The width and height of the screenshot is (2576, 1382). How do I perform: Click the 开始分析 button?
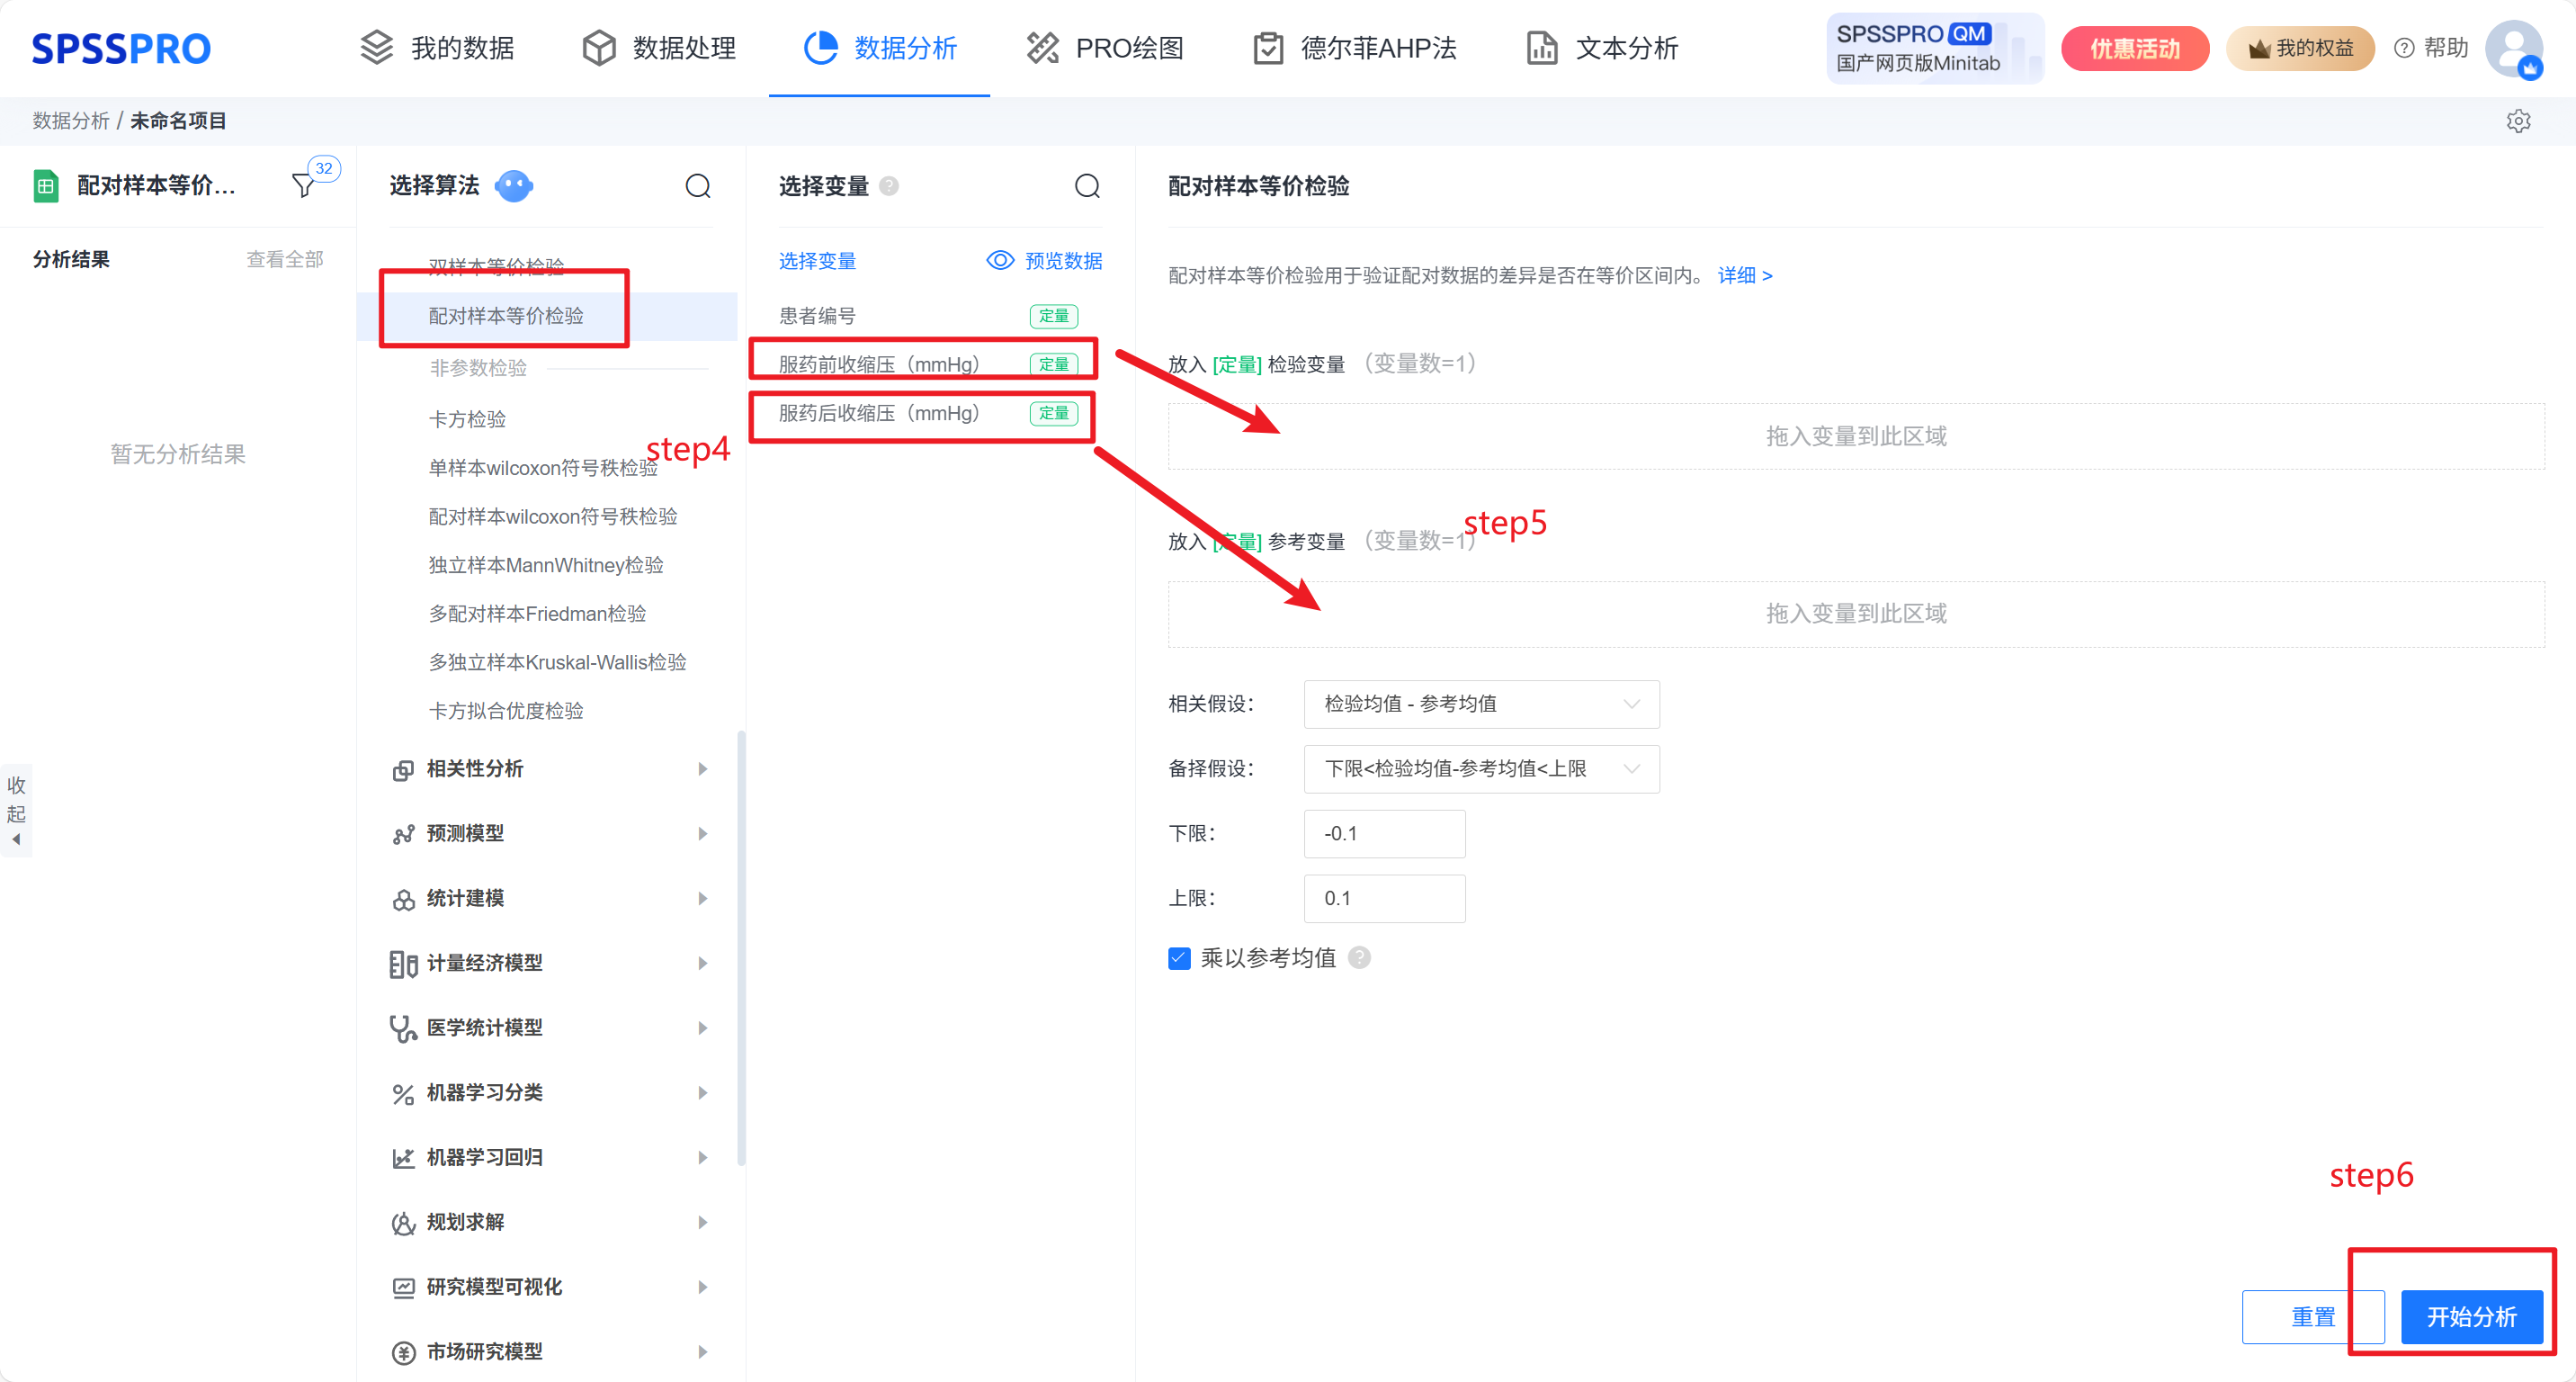point(2471,1317)
